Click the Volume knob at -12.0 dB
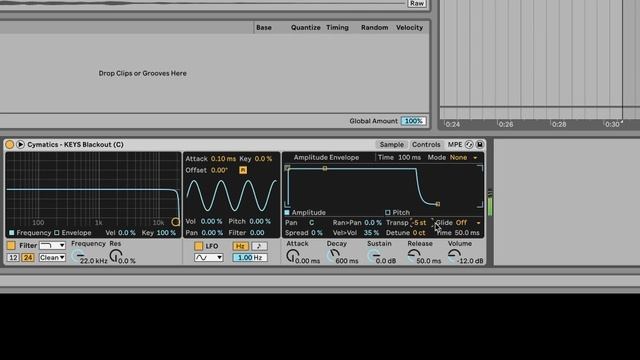 454,256
